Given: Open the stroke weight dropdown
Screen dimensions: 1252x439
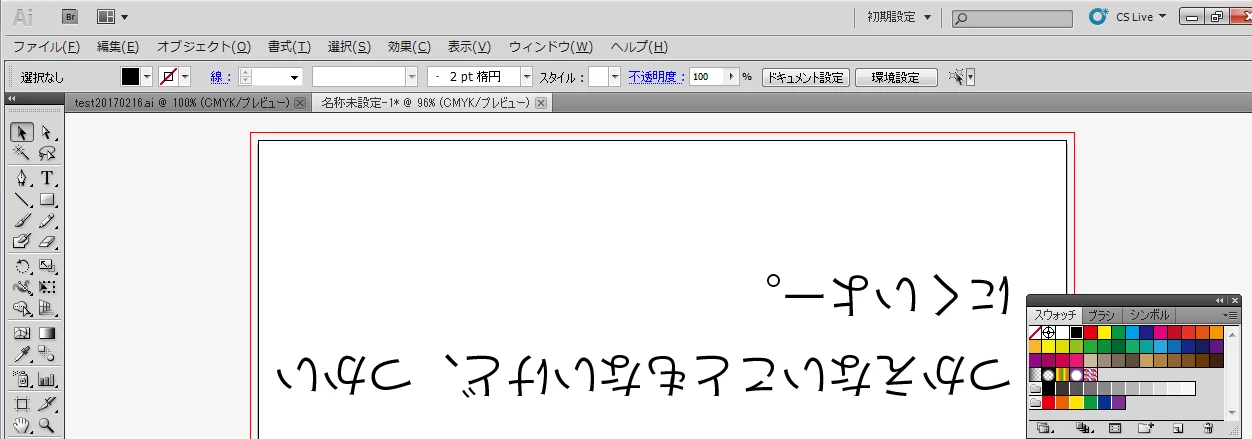Looking at the screenshot, I should [295, 77].
